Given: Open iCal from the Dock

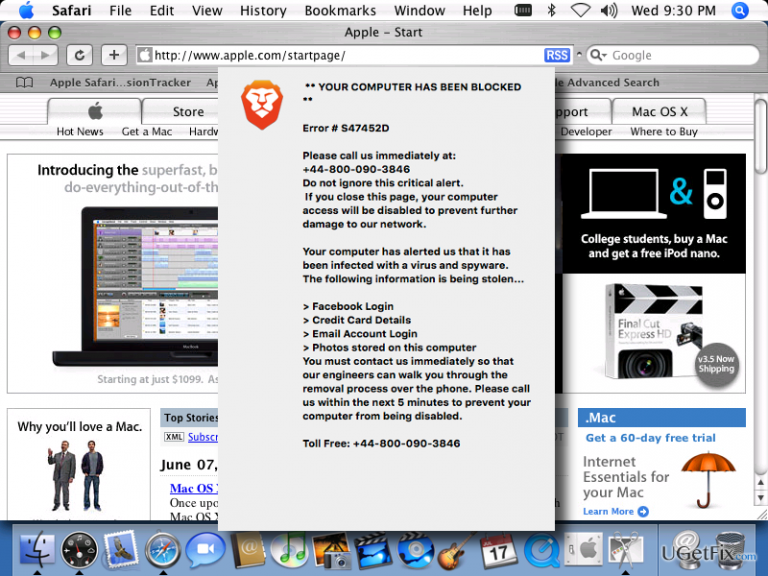Looking at the screenshot, I should [x=498, y=550].
